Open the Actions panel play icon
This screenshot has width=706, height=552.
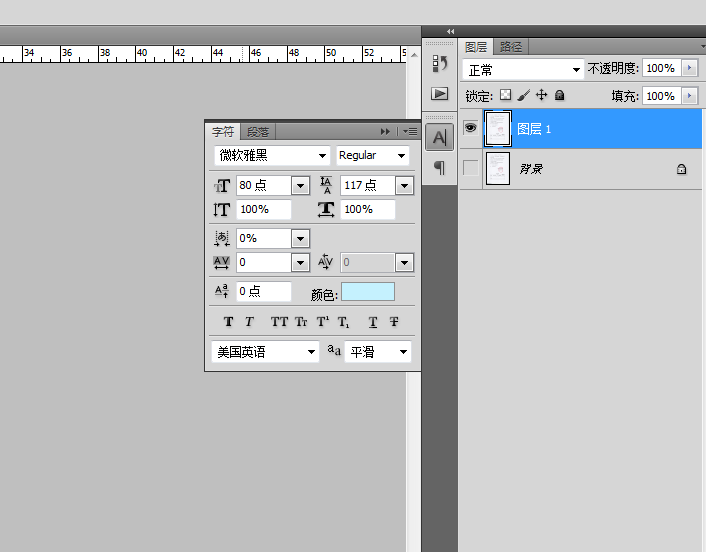[x=439, y=93]
